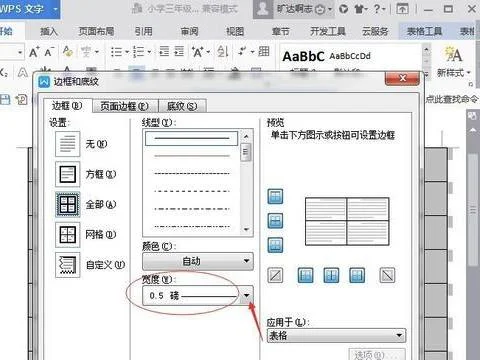Open the 颜色 (Color) 自动 dropdown
480x360 pixels.
pos(198,261)
